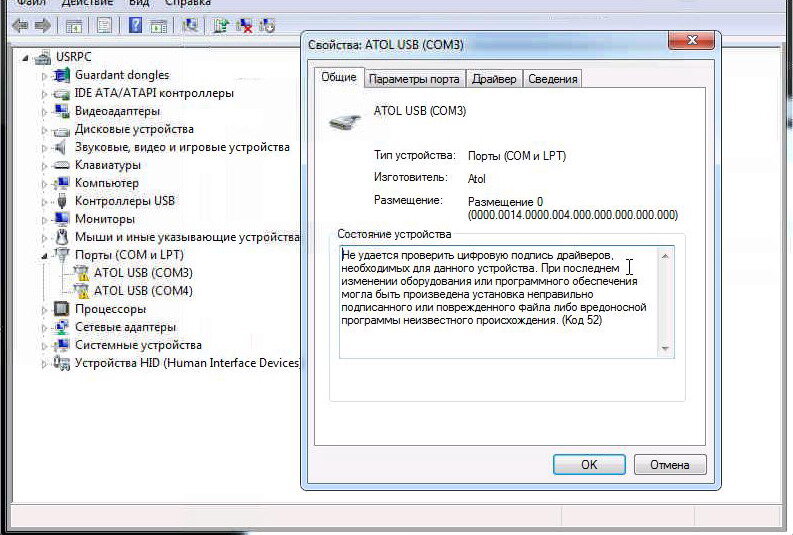Click the Отмена button

pos(670,465)
